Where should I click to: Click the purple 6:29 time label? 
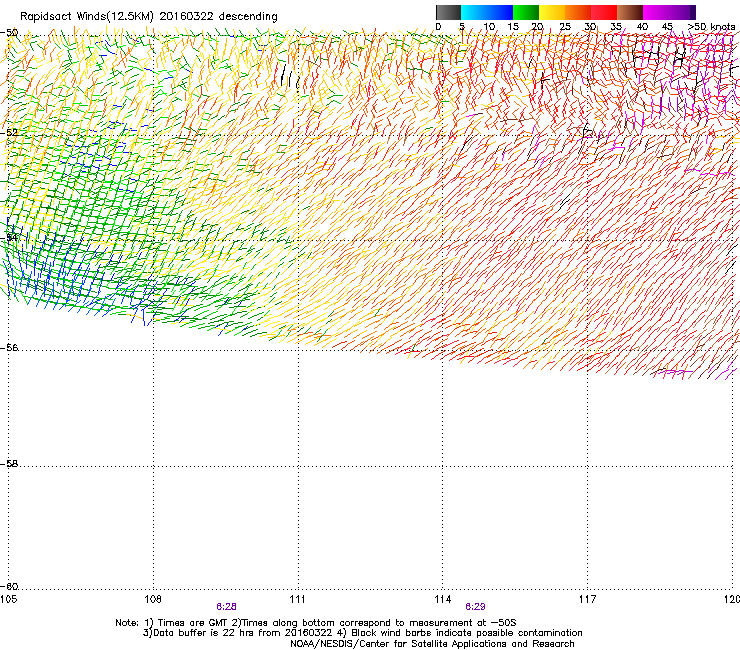475,607
